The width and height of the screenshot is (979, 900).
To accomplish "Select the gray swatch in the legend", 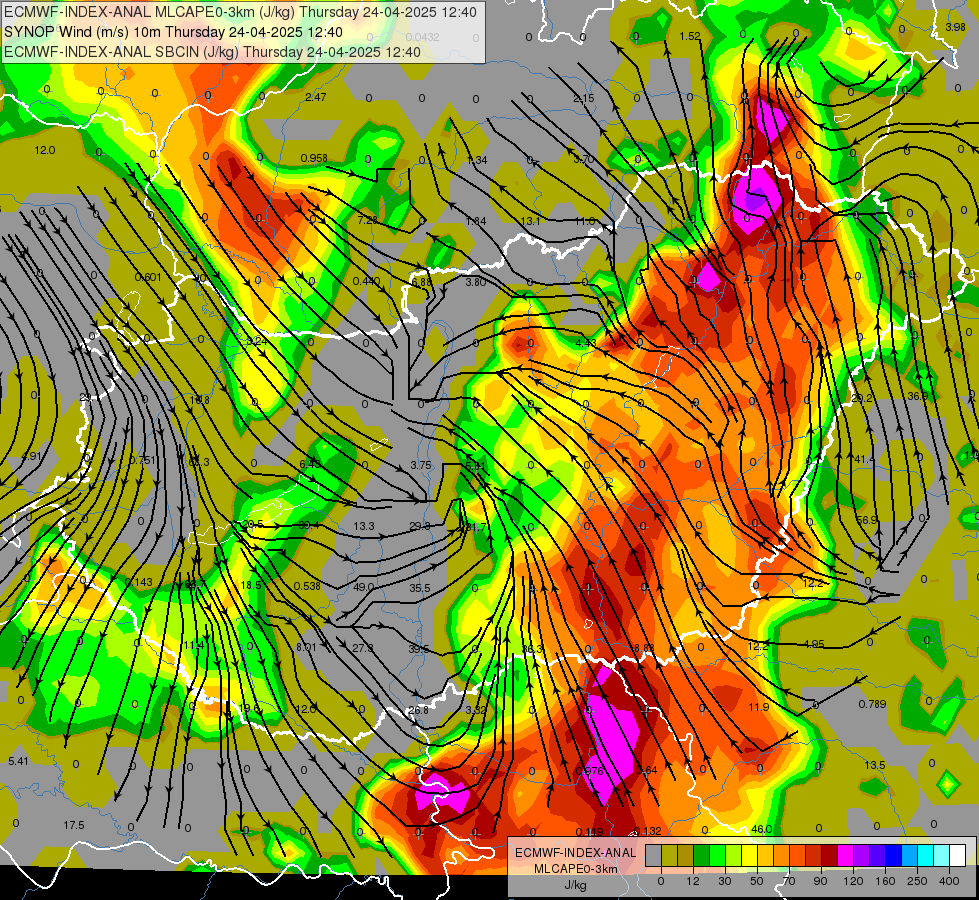I will [x=653, y=856].
